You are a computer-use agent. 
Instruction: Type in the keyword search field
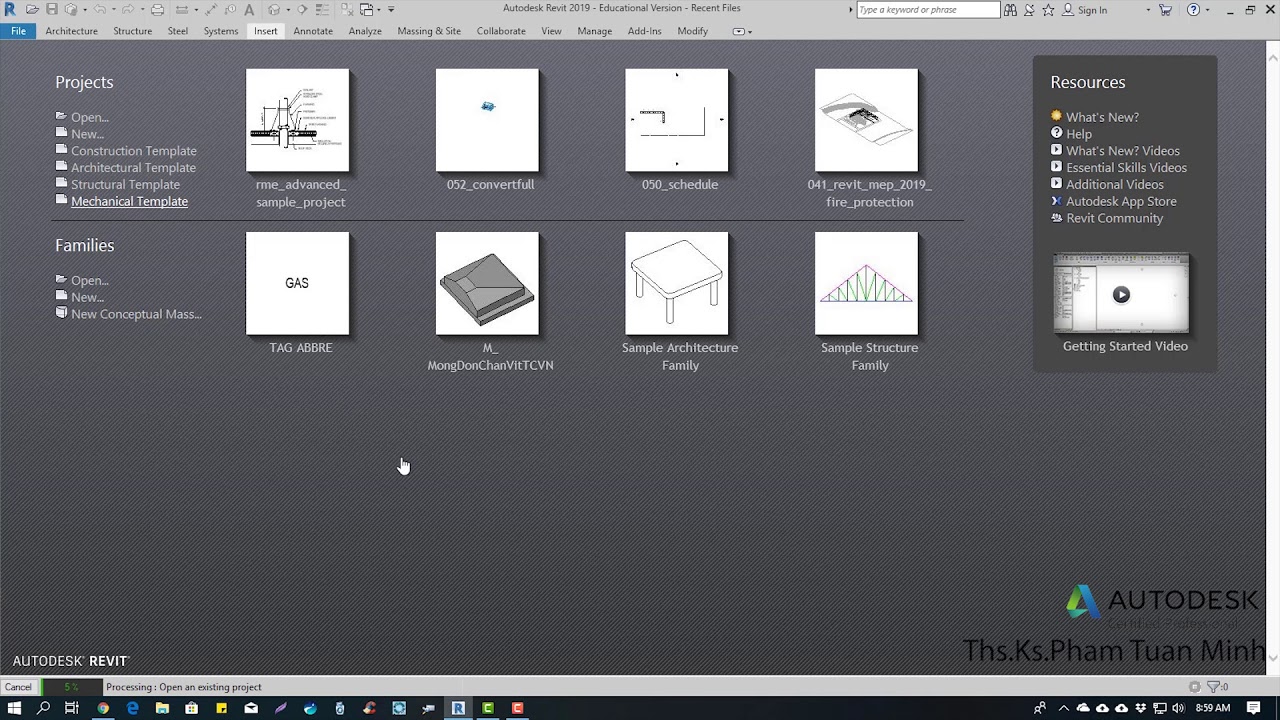coord(928,10)
